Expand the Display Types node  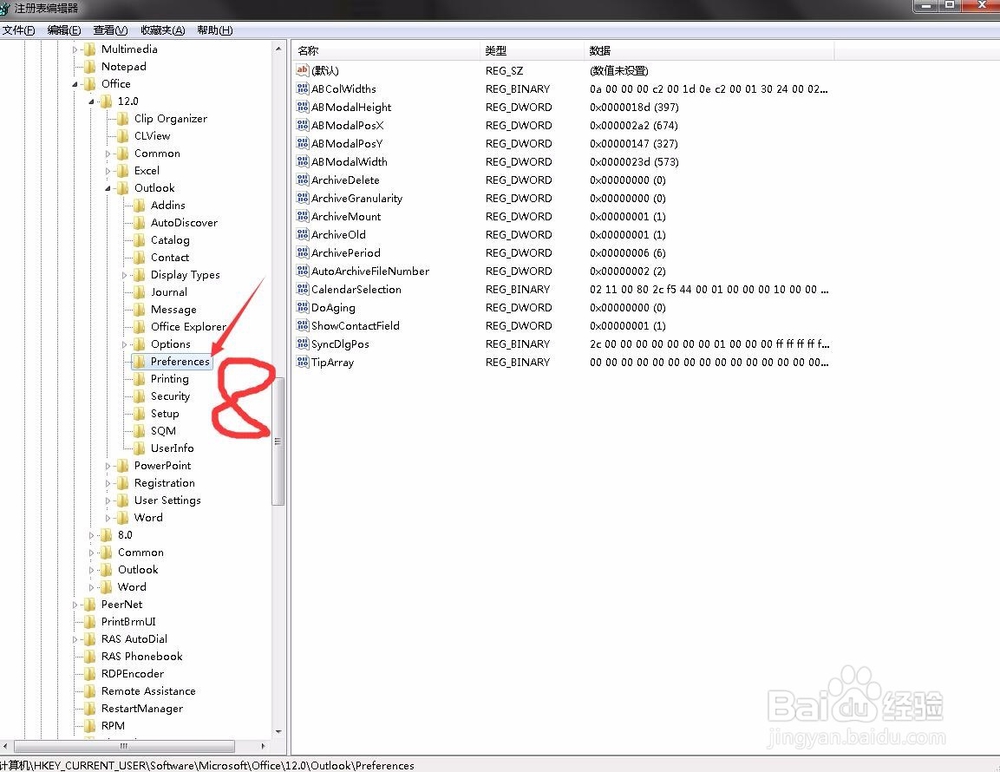point(125,275)
